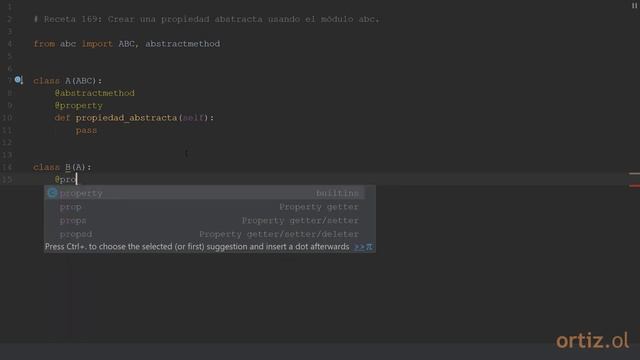Click 'propiedad_abstracta' method name on line 10
This screenshot has height=360, width=640.
click(x=127, y=118)
